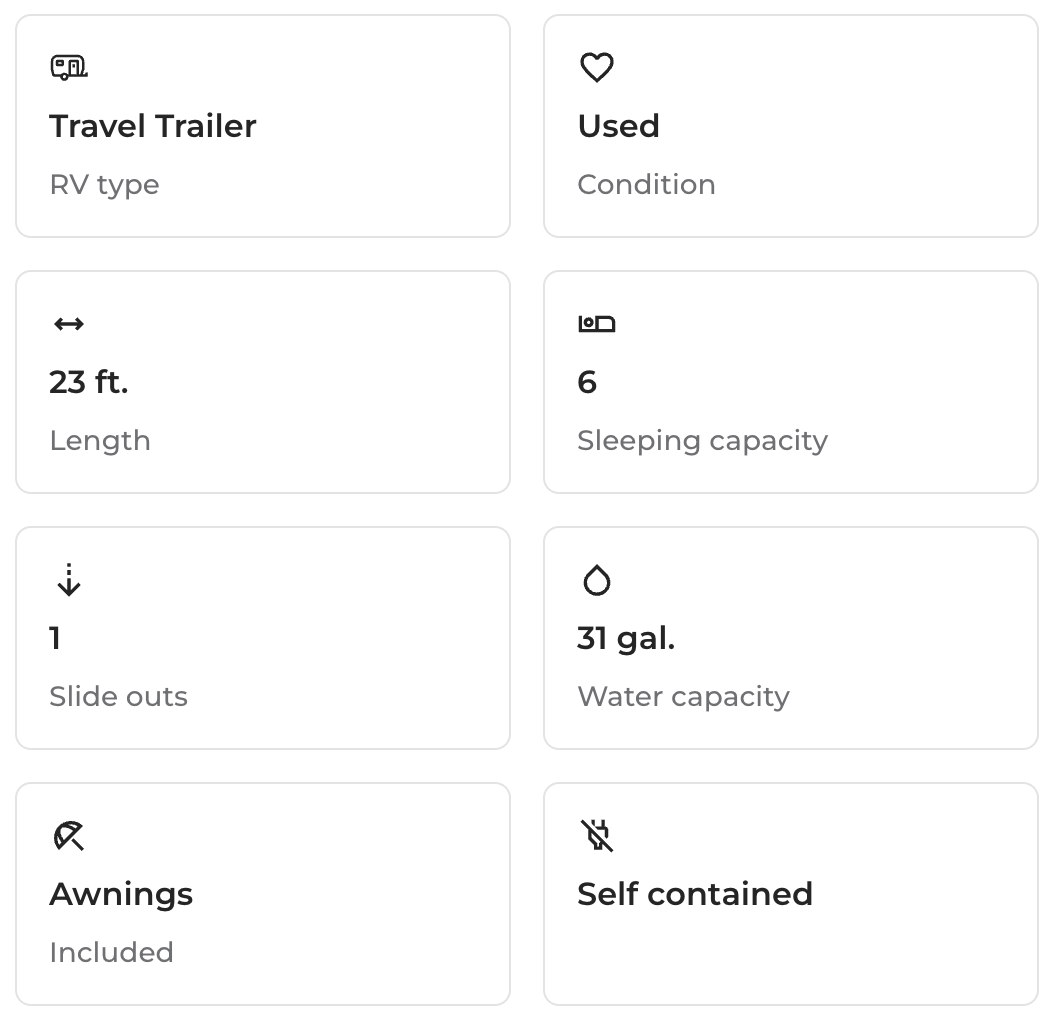The width and height of the screenshot is (1052, 1016).
Task: Click the bed sleeping capacity icon
Action: (597, 324)
